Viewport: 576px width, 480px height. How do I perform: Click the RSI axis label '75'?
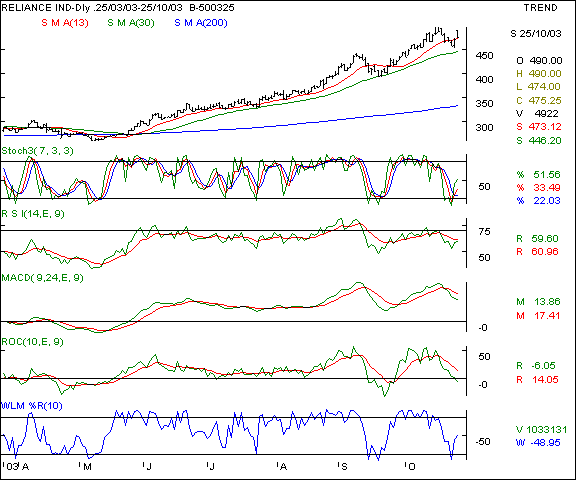coord(485,232)
